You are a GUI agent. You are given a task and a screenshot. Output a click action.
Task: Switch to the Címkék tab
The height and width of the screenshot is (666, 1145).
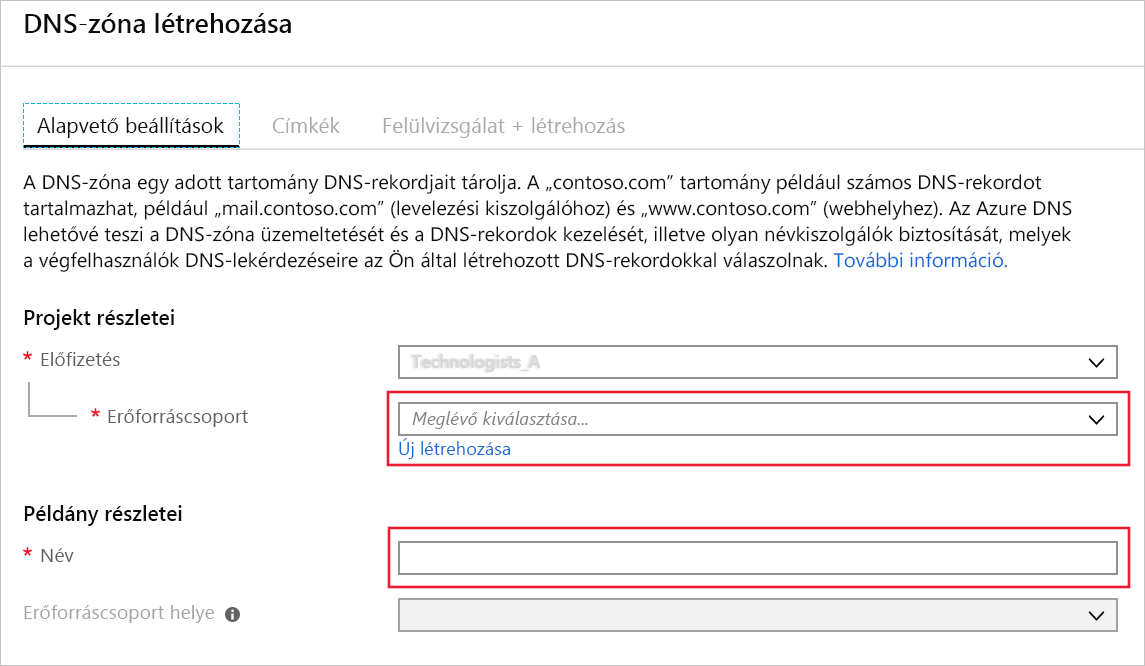tap(305, 125)
